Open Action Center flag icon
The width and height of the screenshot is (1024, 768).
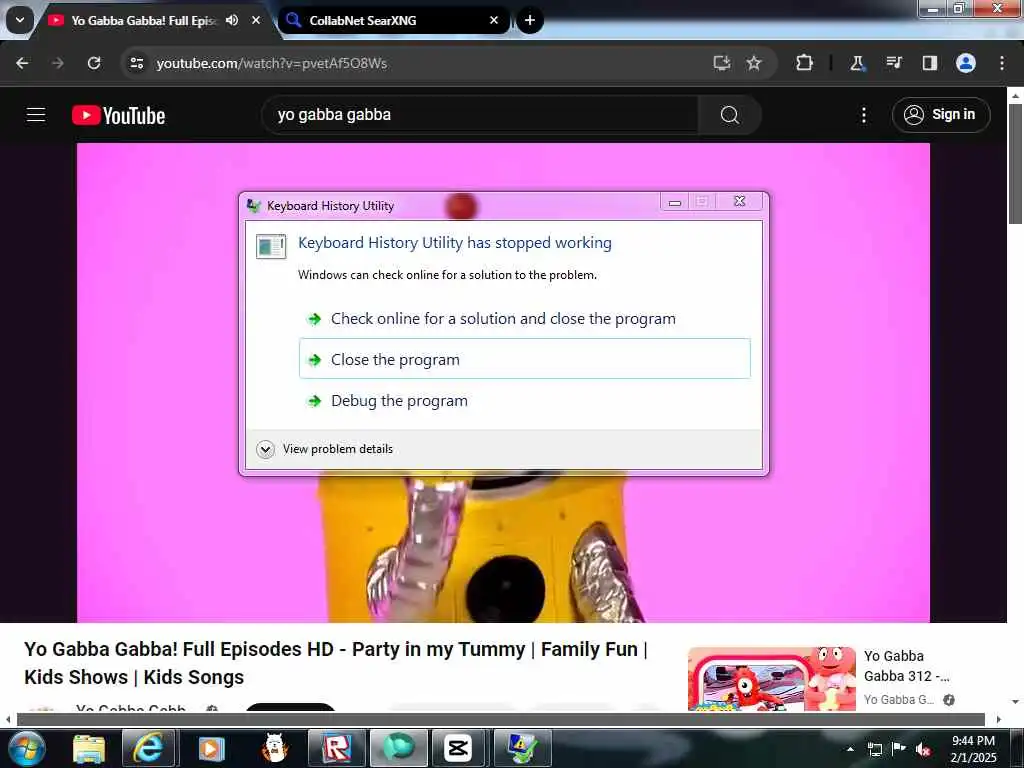899,749
